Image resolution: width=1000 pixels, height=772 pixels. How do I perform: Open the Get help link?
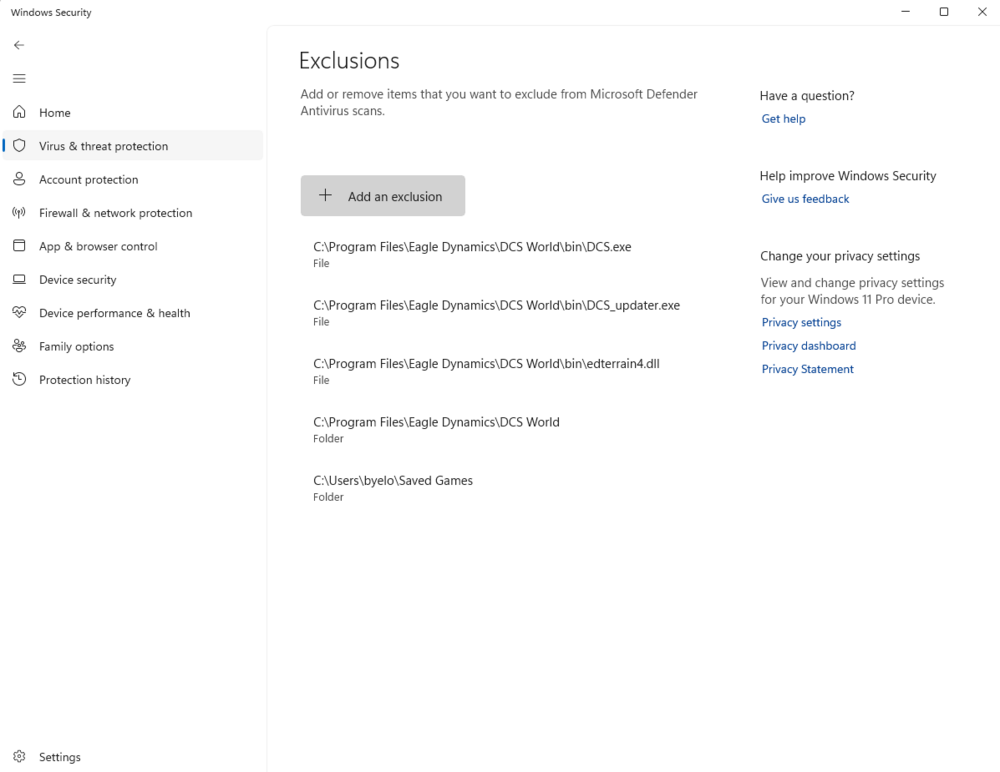(x=783, y=119)
